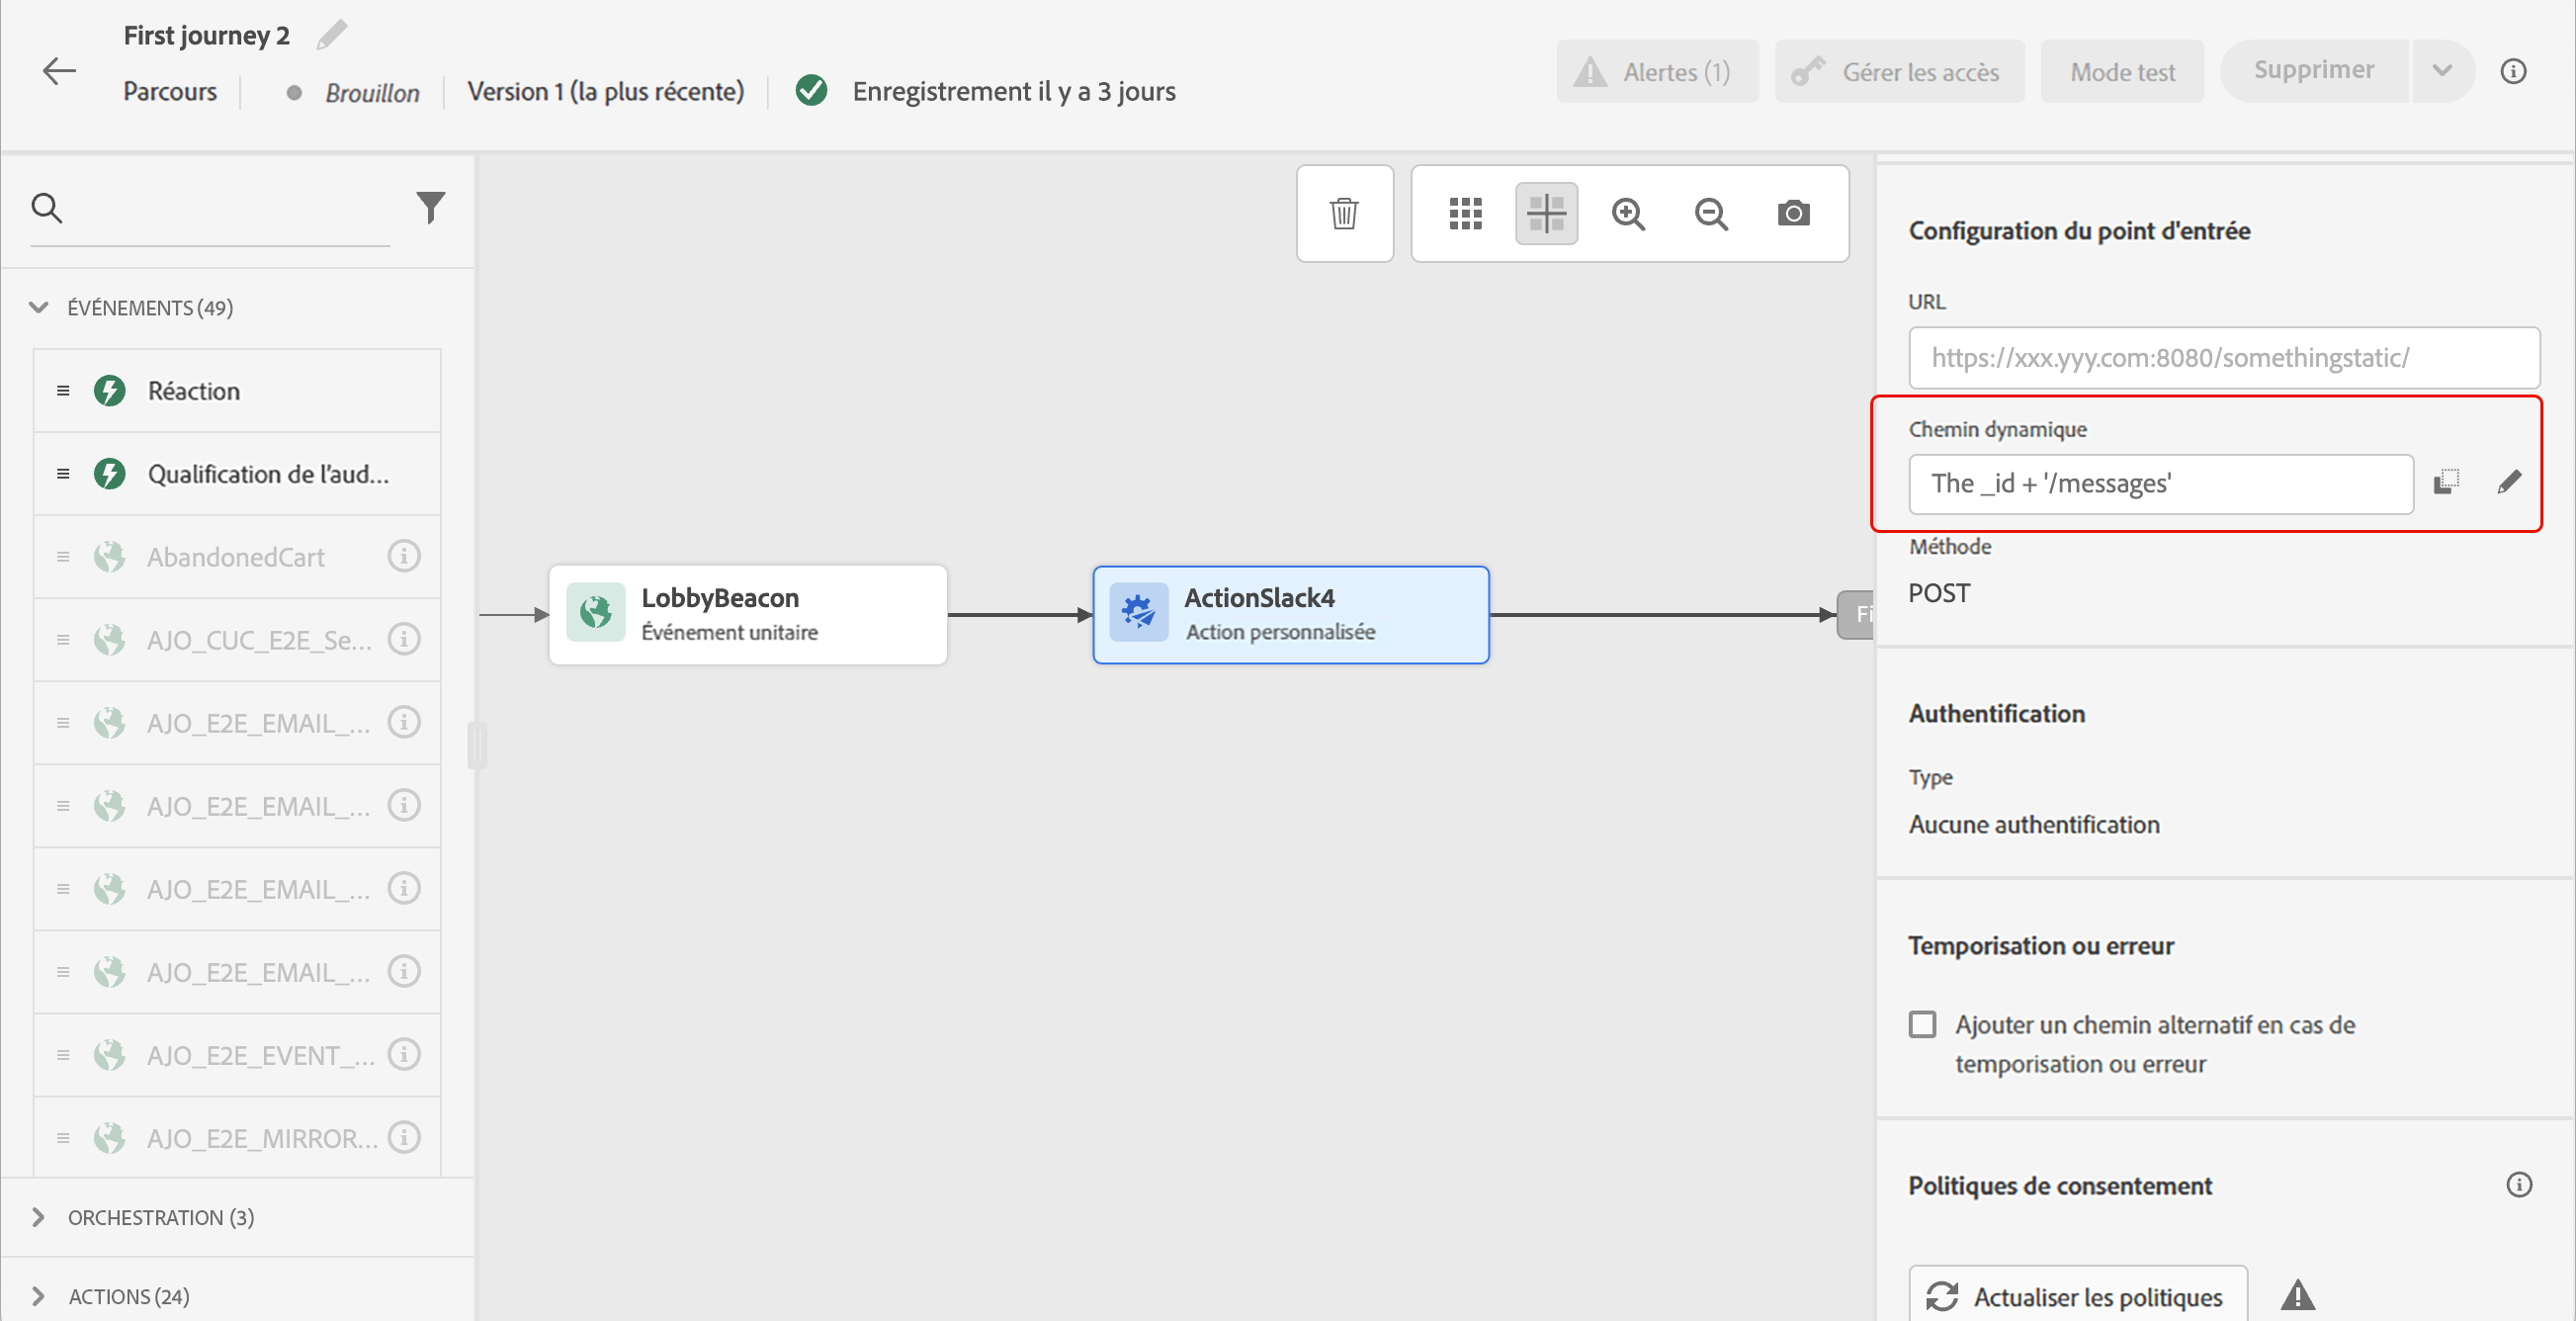Click the Mode test button
Image resolution: width=2576 pixels, height=1321 pixels.
click(x=2121, y=72)
